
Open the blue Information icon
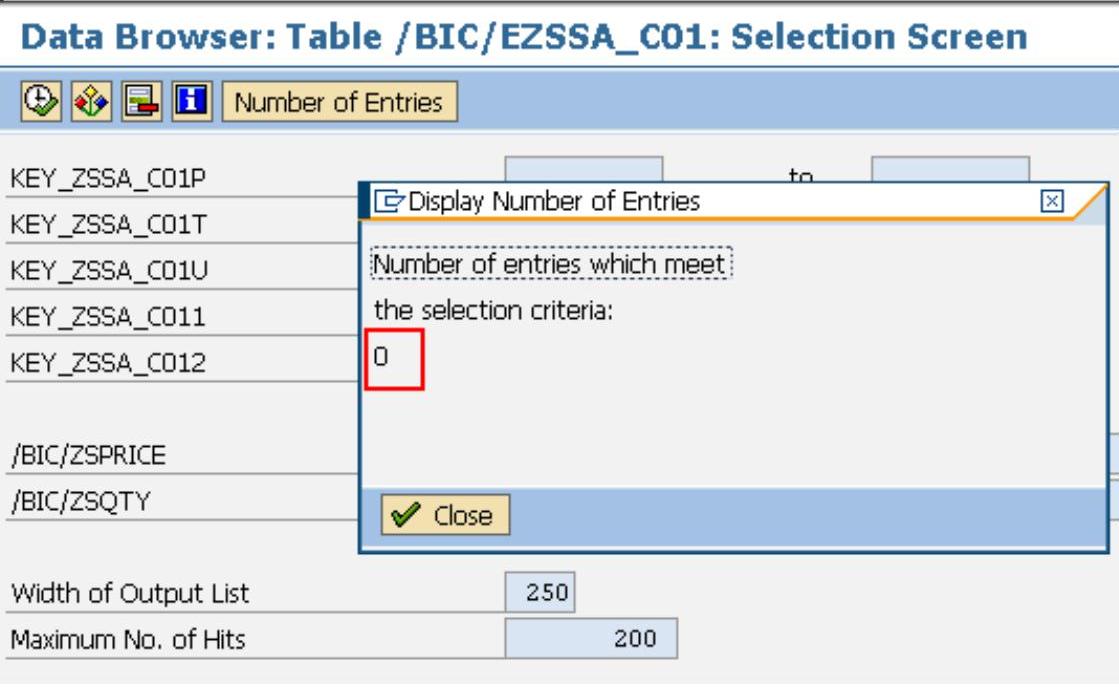point(189,102)
